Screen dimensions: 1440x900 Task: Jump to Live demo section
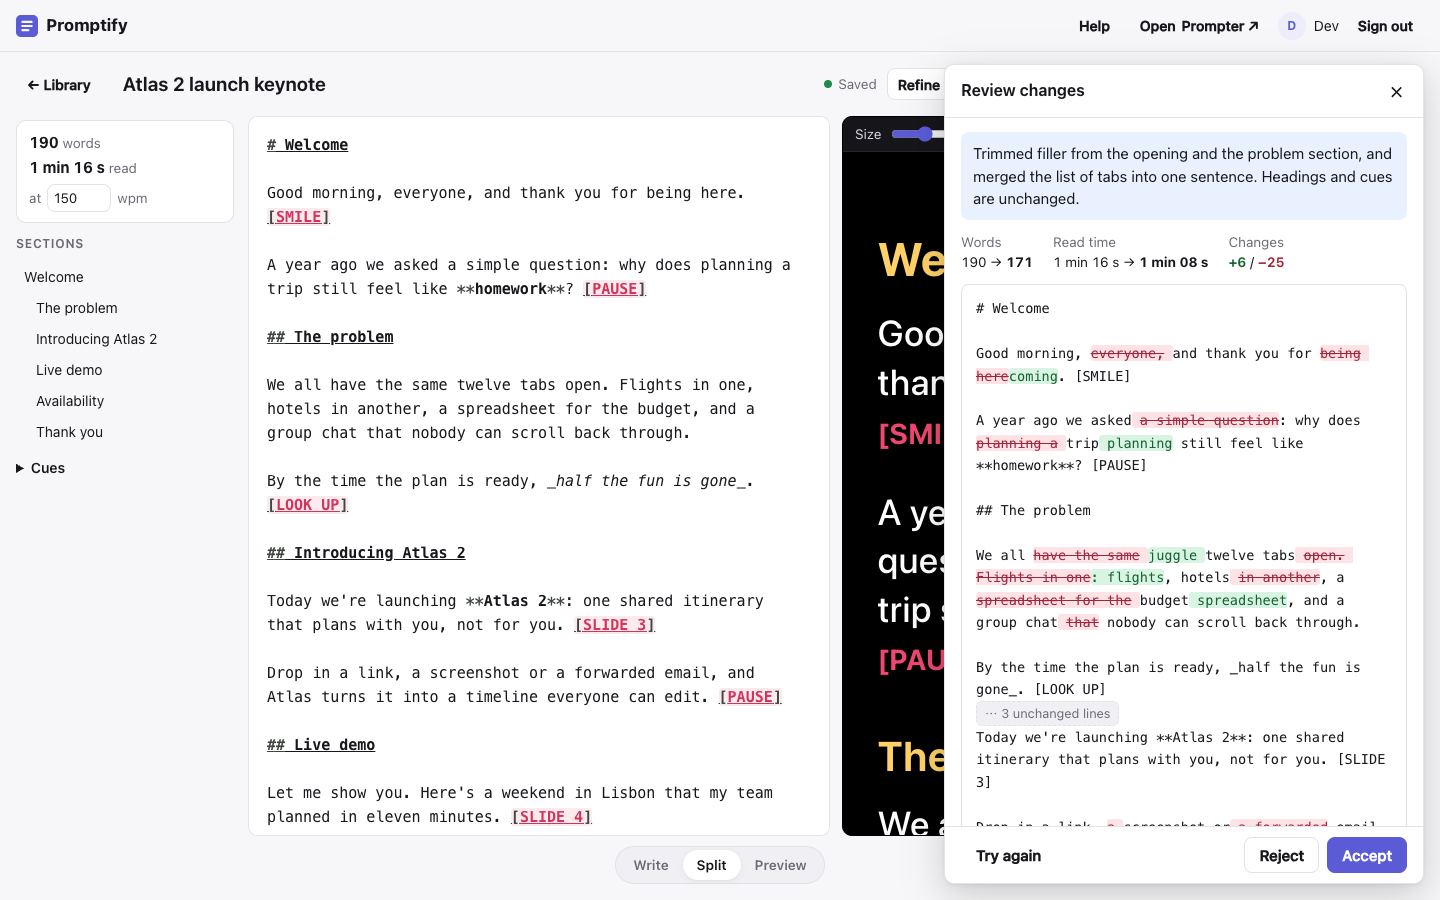click(69, 370)
